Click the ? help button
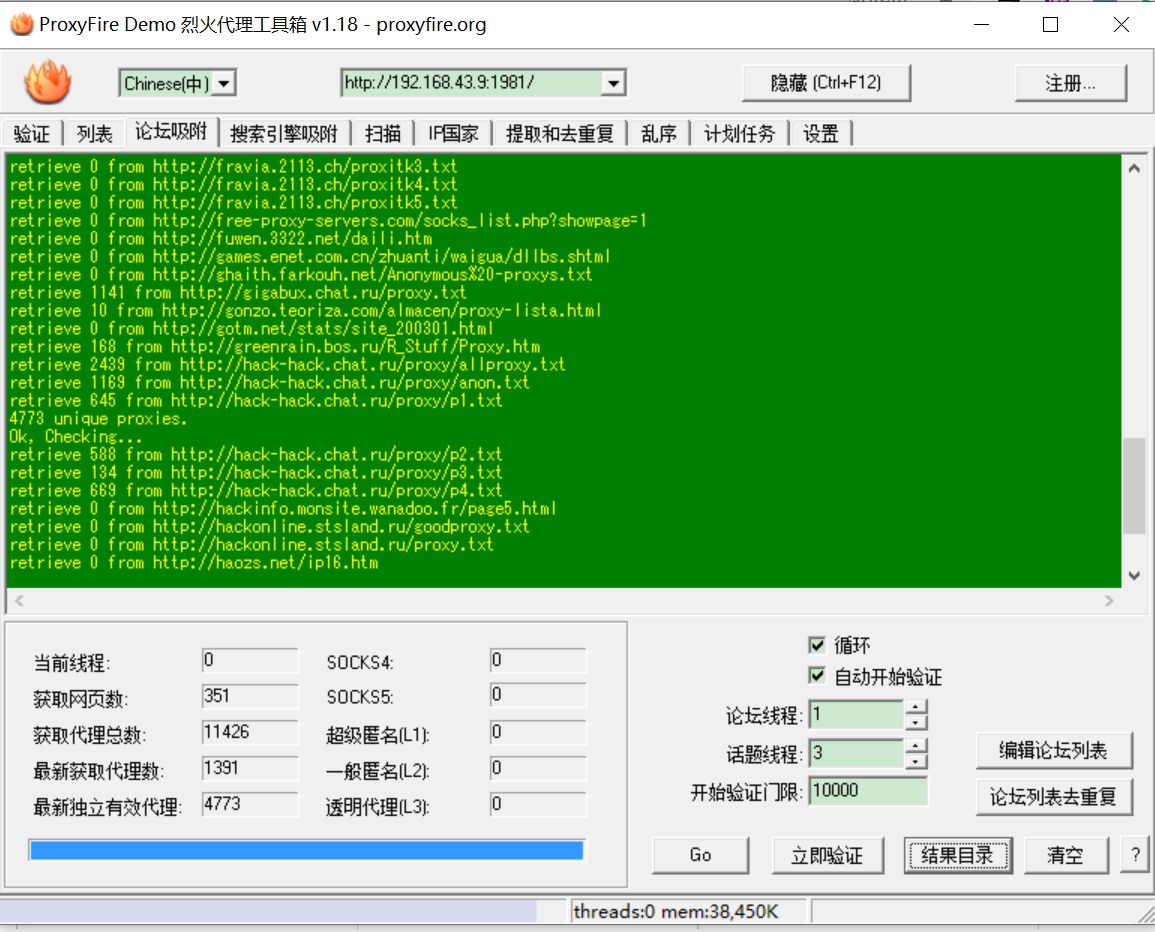This screenshot has width=1155, height=932. (1135, 855)
